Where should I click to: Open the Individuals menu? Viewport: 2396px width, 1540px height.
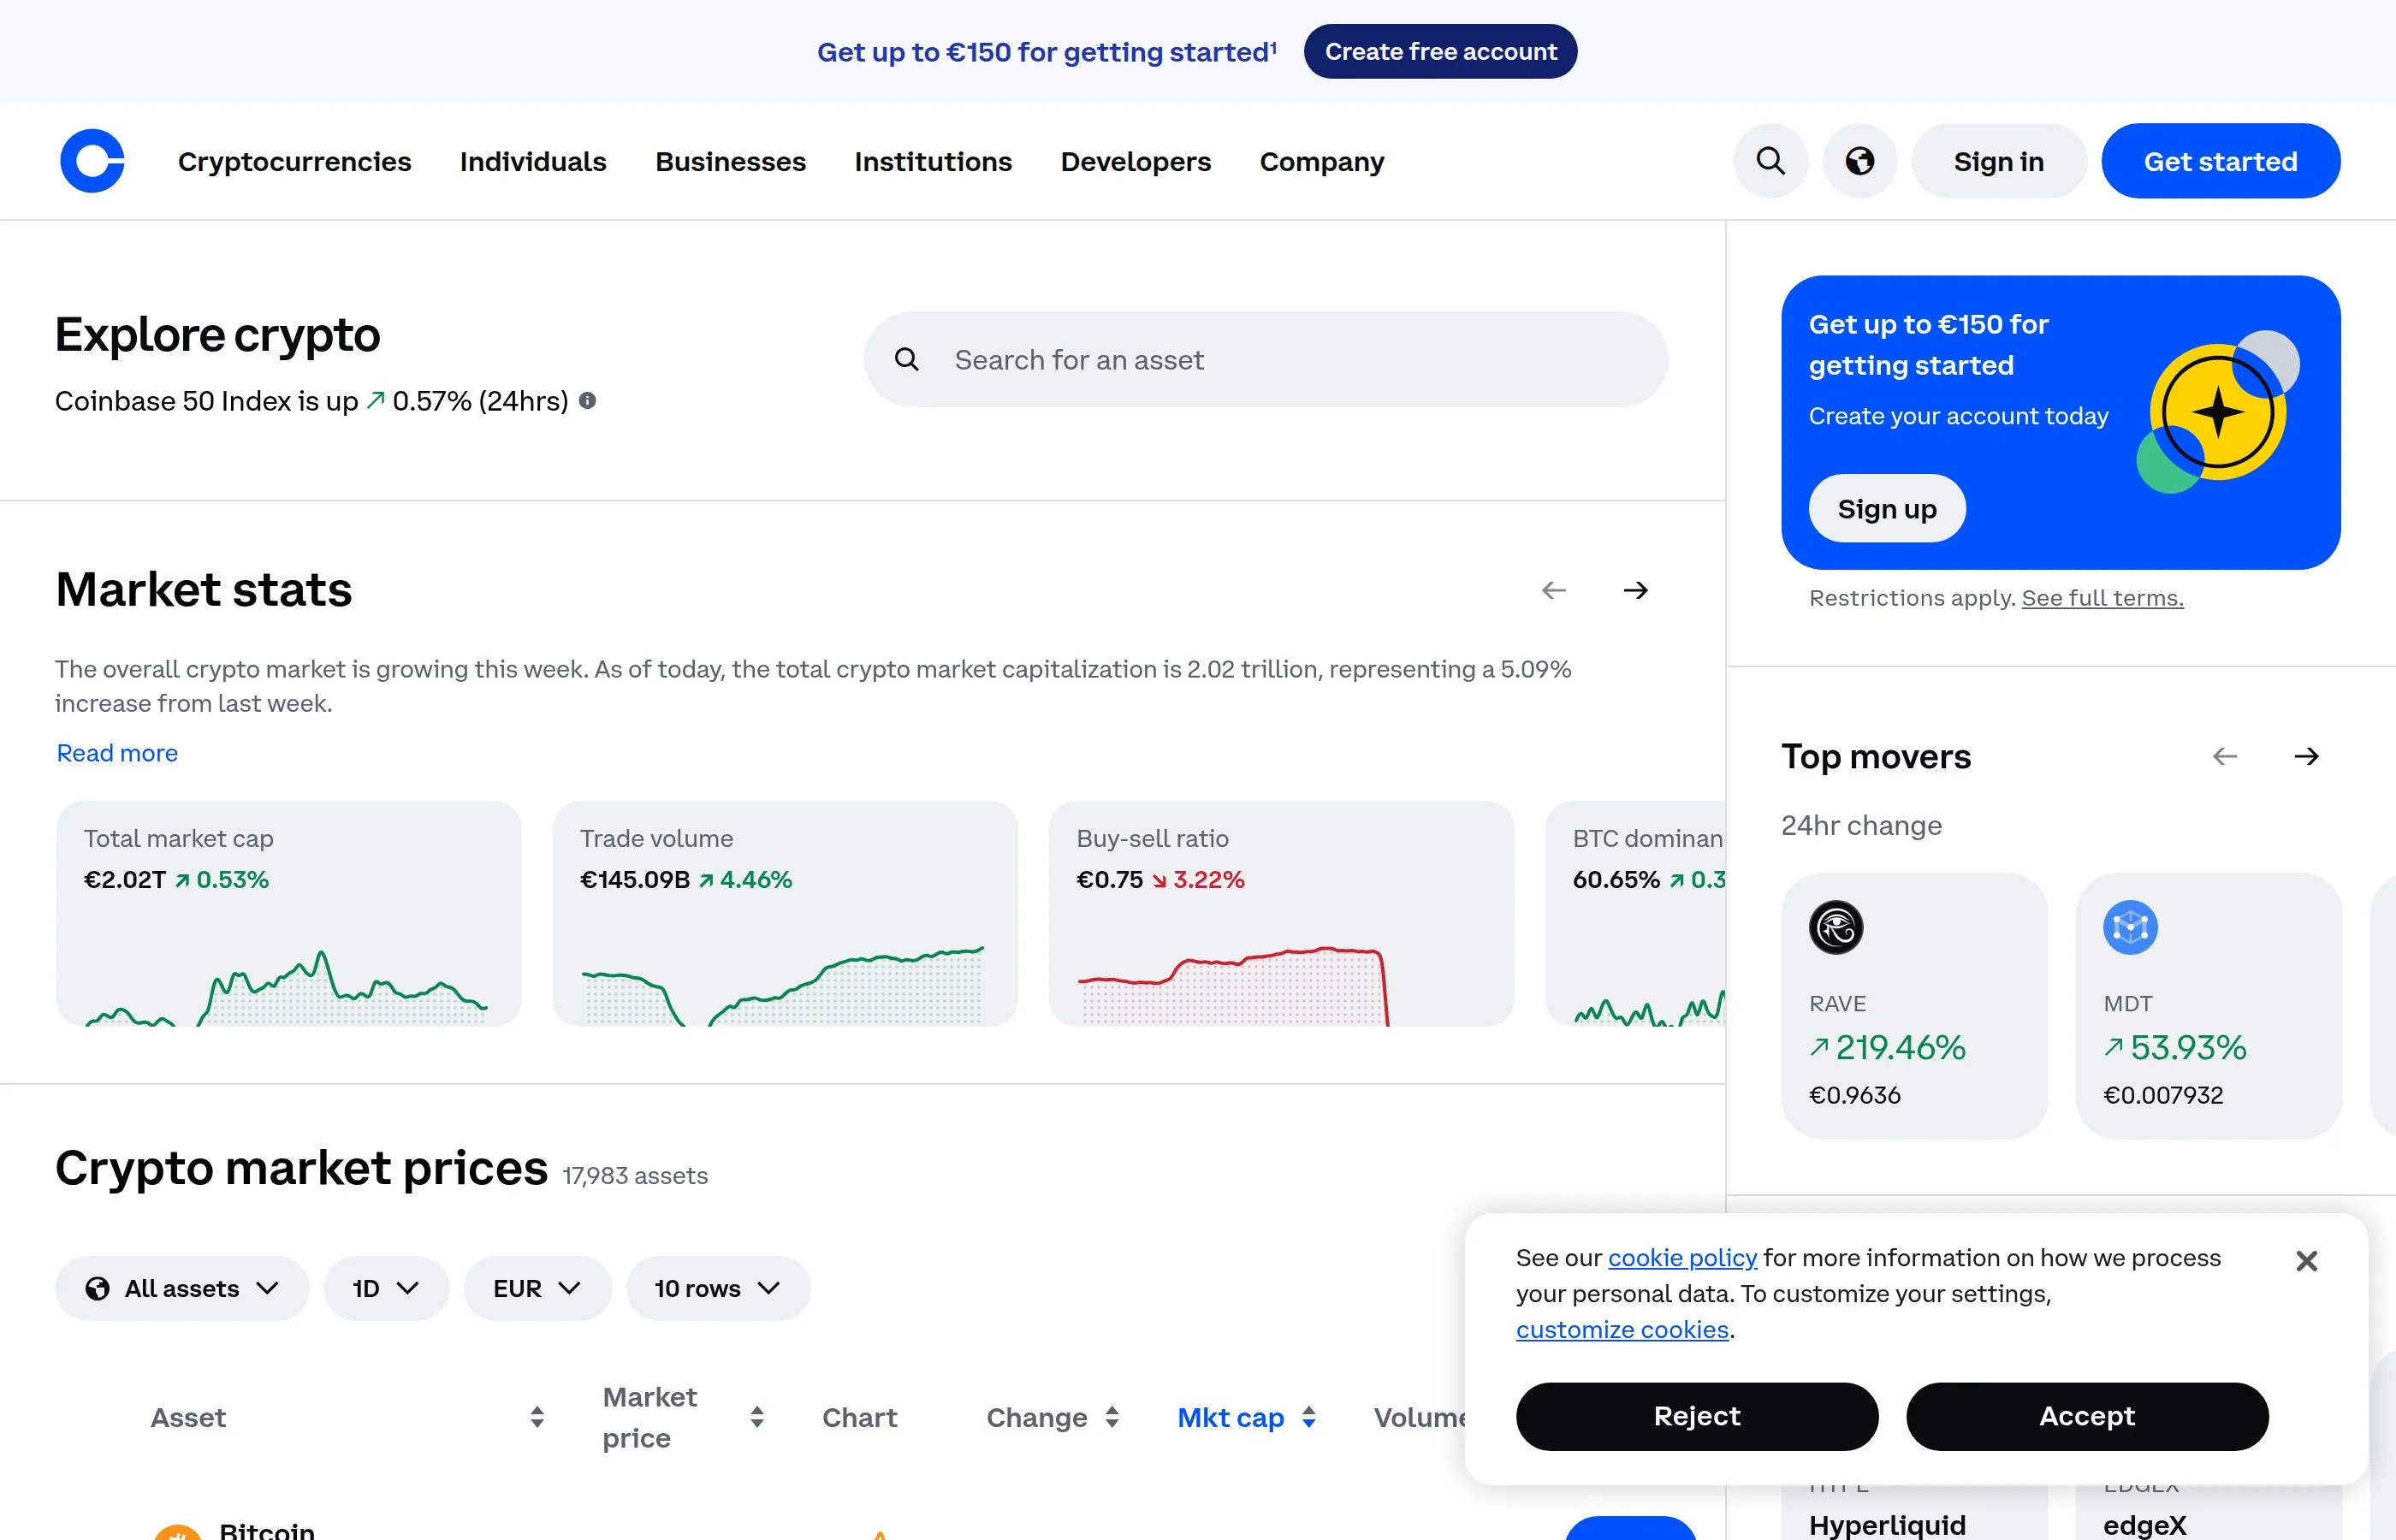[x=533, y=161]
